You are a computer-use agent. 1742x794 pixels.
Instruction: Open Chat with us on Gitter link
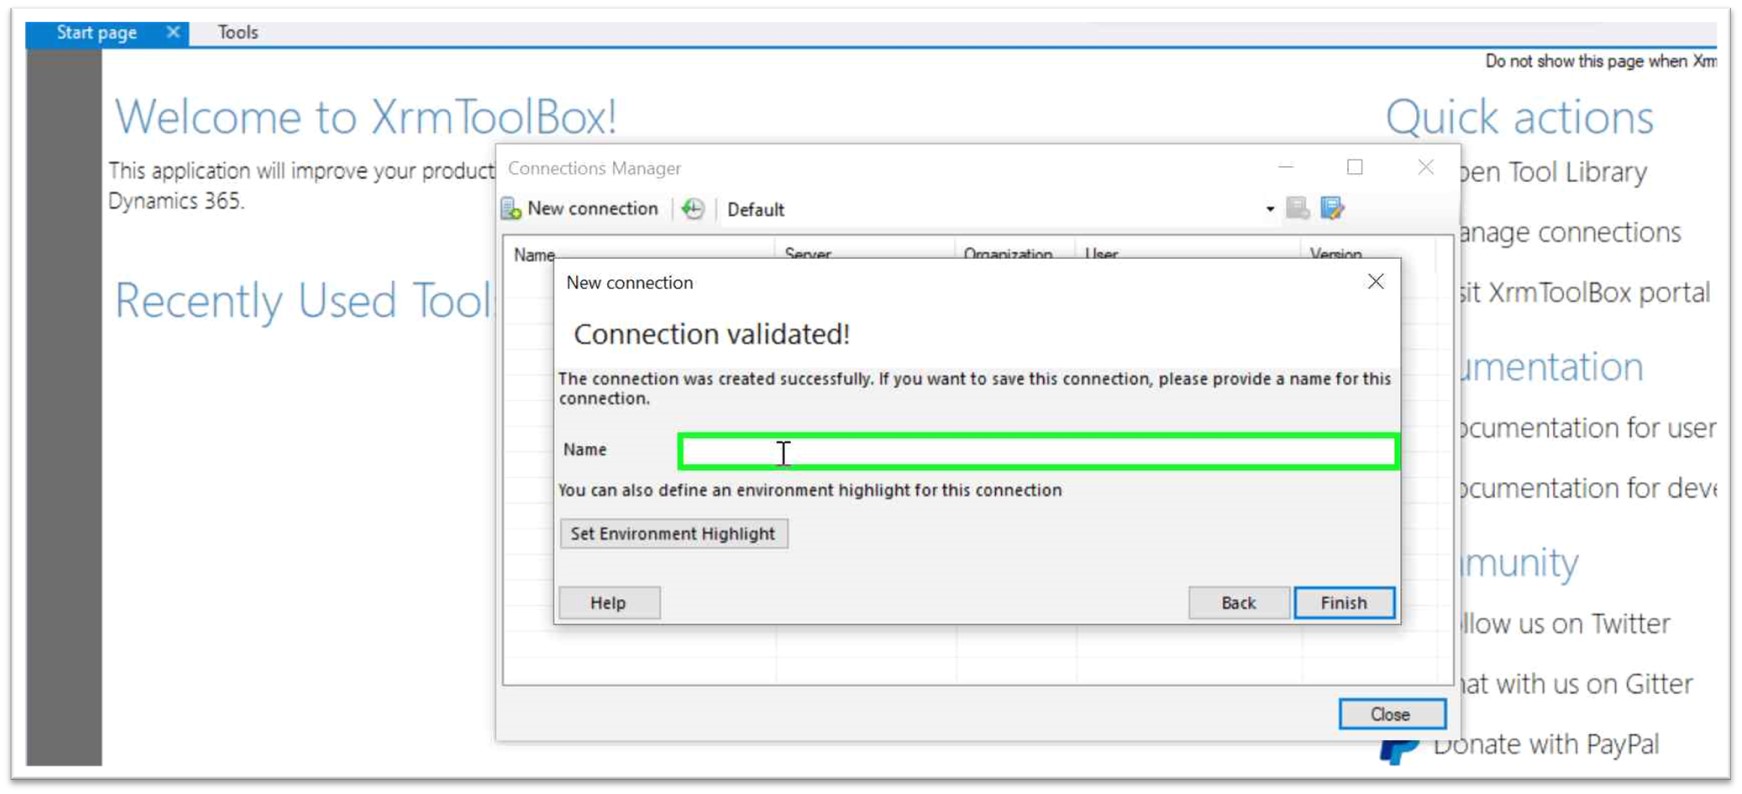pos(1577,684)
